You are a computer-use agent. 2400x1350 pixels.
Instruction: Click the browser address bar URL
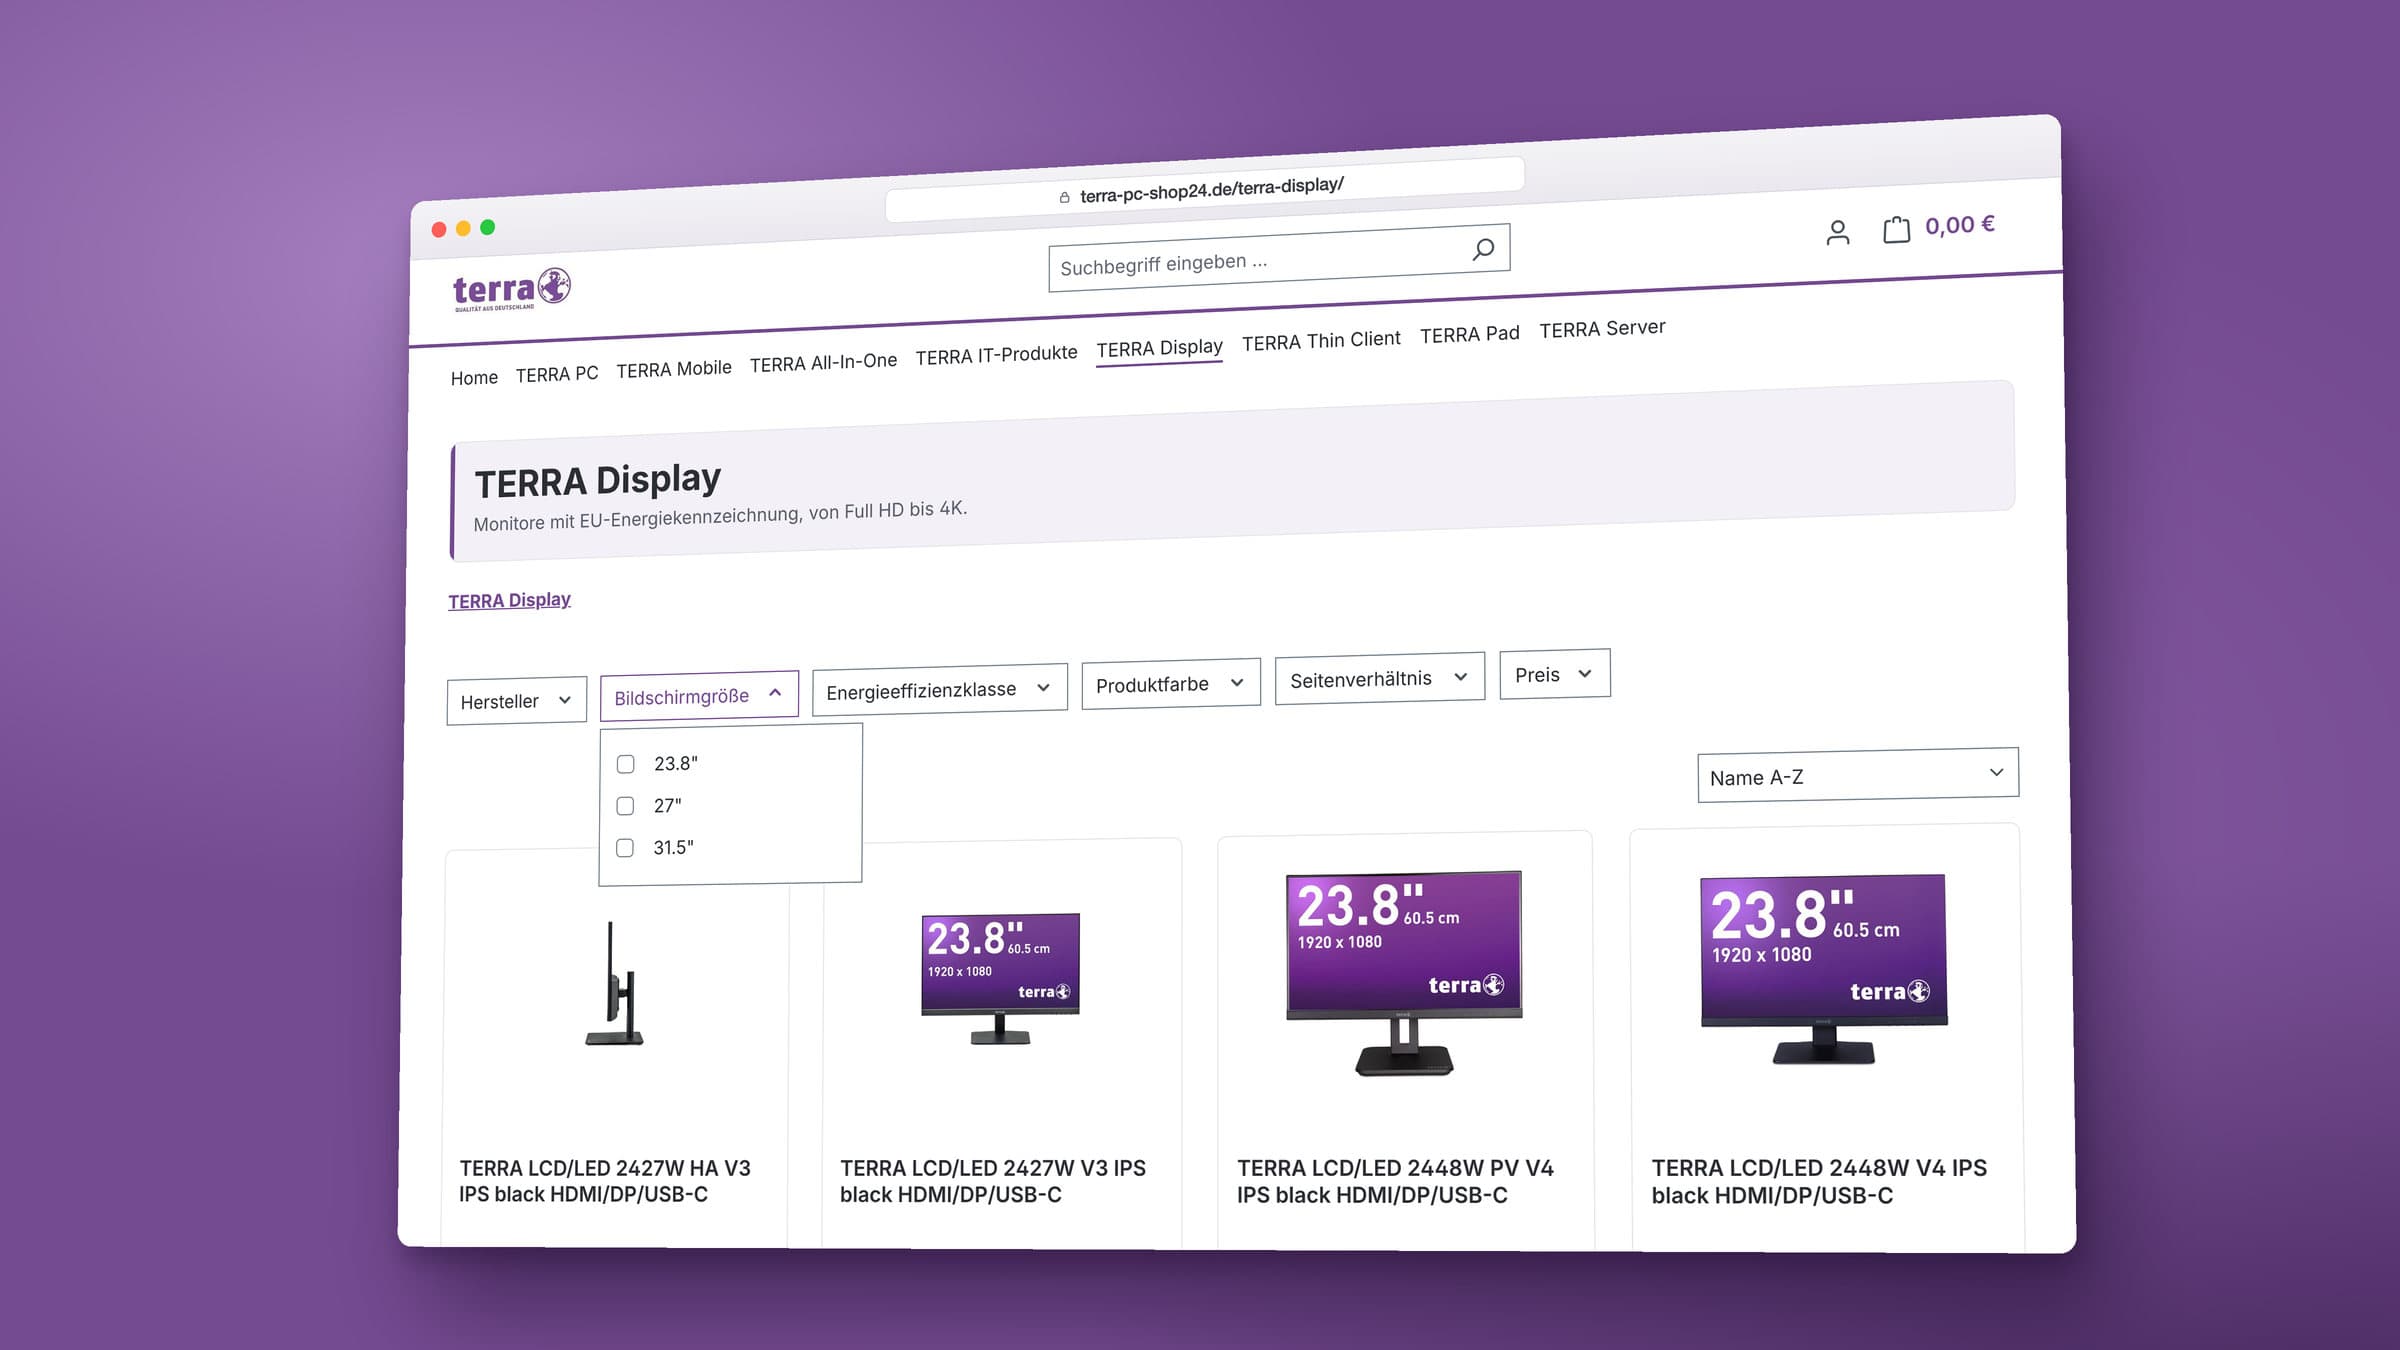1211,189
